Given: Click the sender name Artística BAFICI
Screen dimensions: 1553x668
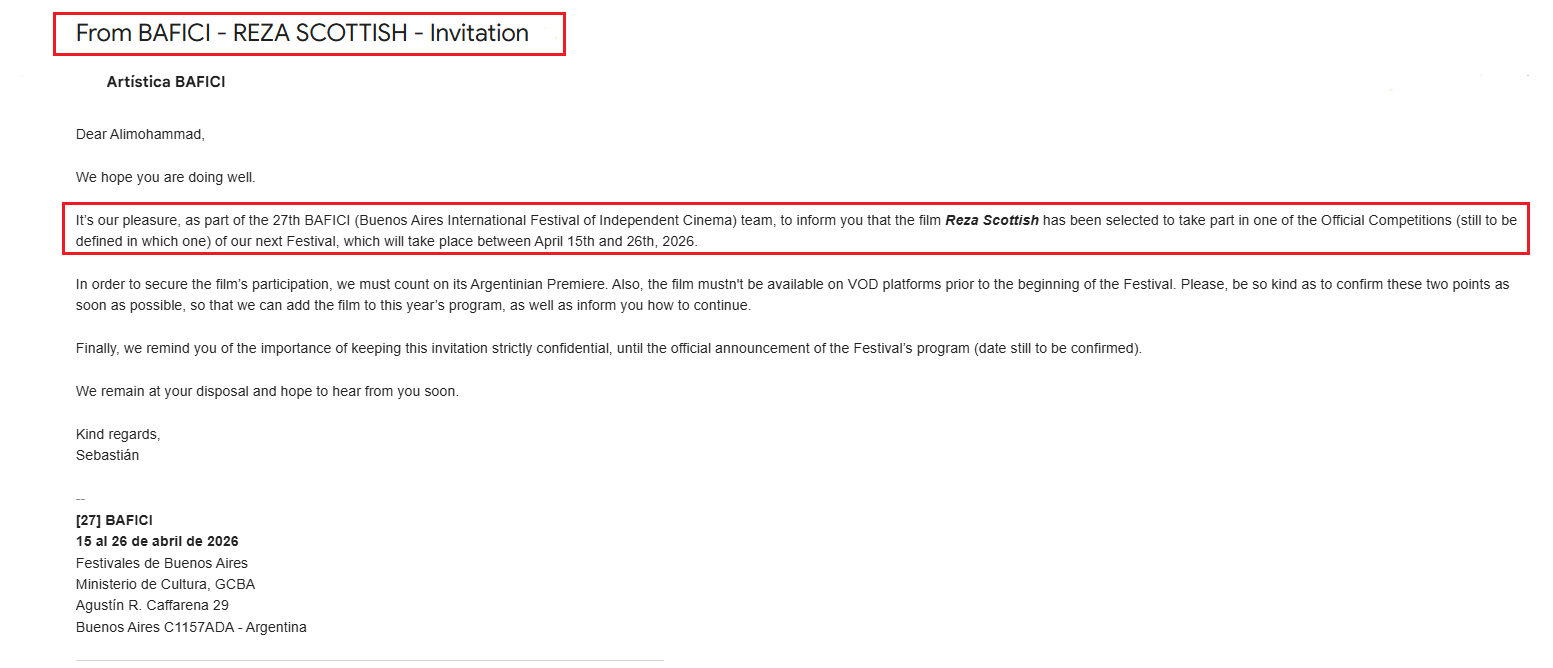Looking at the screenshot, I should [166, 82].
